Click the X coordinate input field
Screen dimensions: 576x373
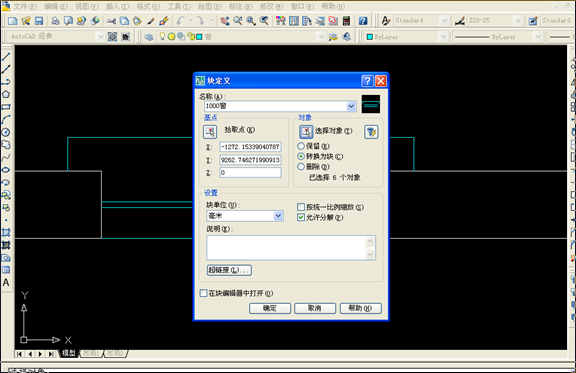coord(251,147)
